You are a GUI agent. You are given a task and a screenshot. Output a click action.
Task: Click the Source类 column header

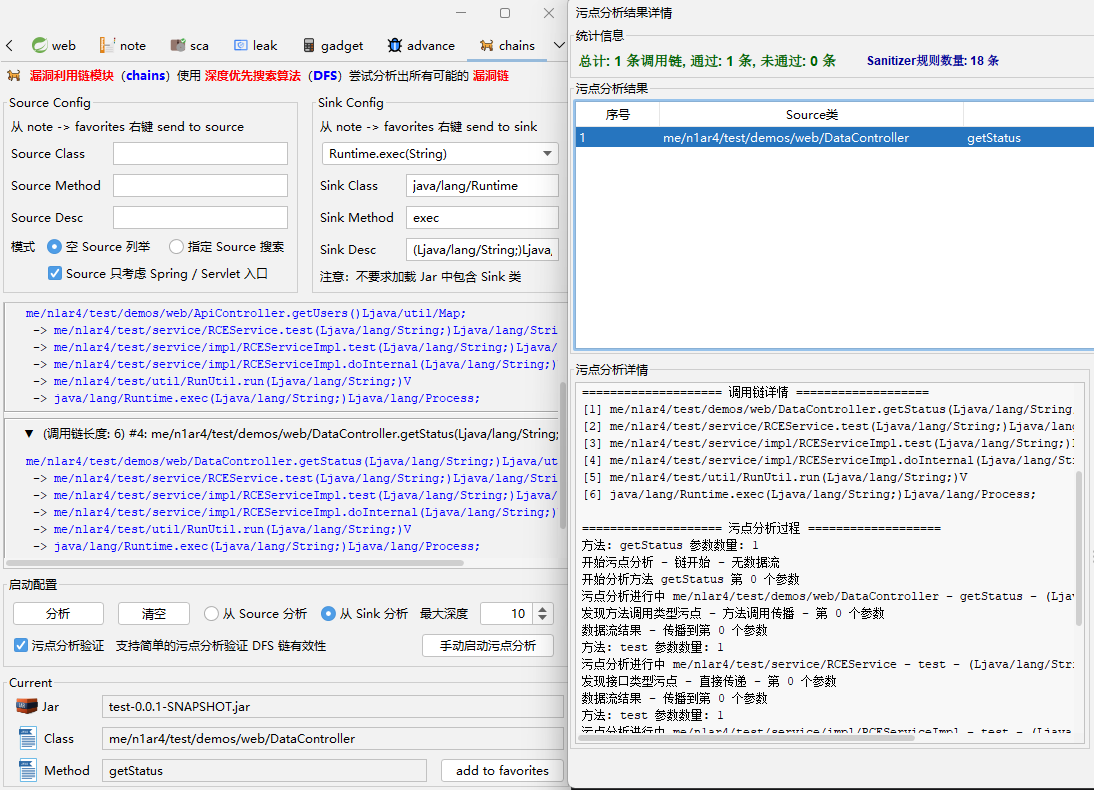pyautogui.click(x=811, y=114)
